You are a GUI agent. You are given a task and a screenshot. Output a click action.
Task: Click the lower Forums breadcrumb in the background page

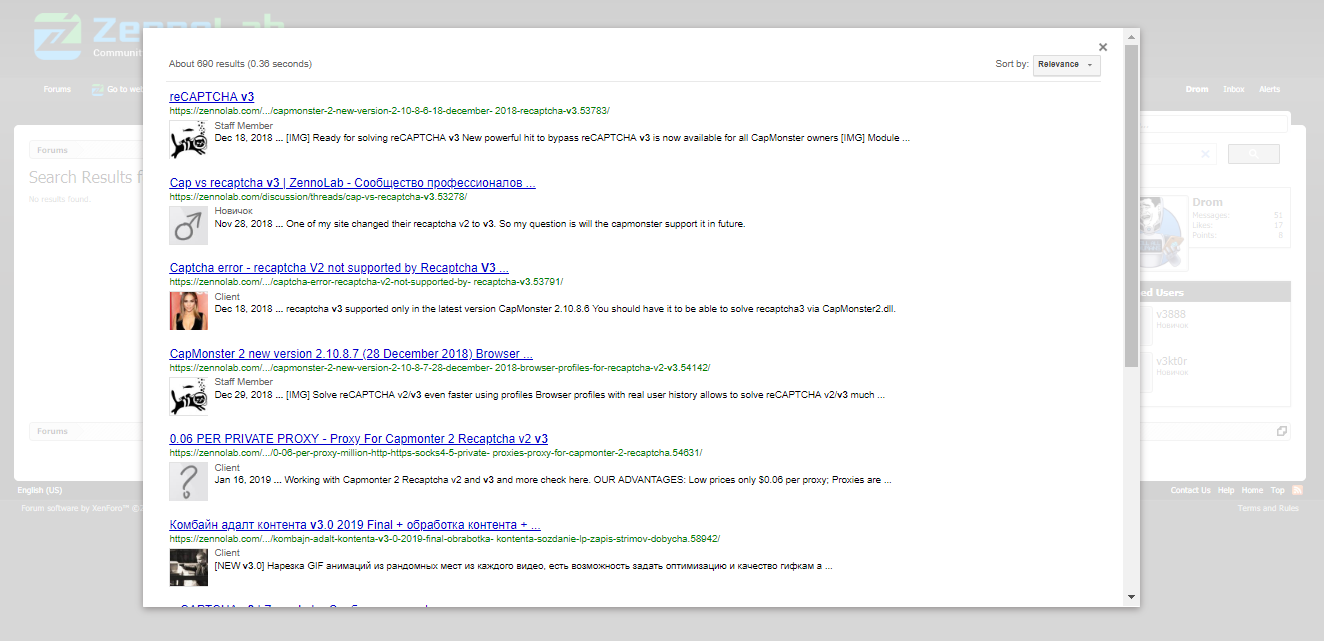52,431
